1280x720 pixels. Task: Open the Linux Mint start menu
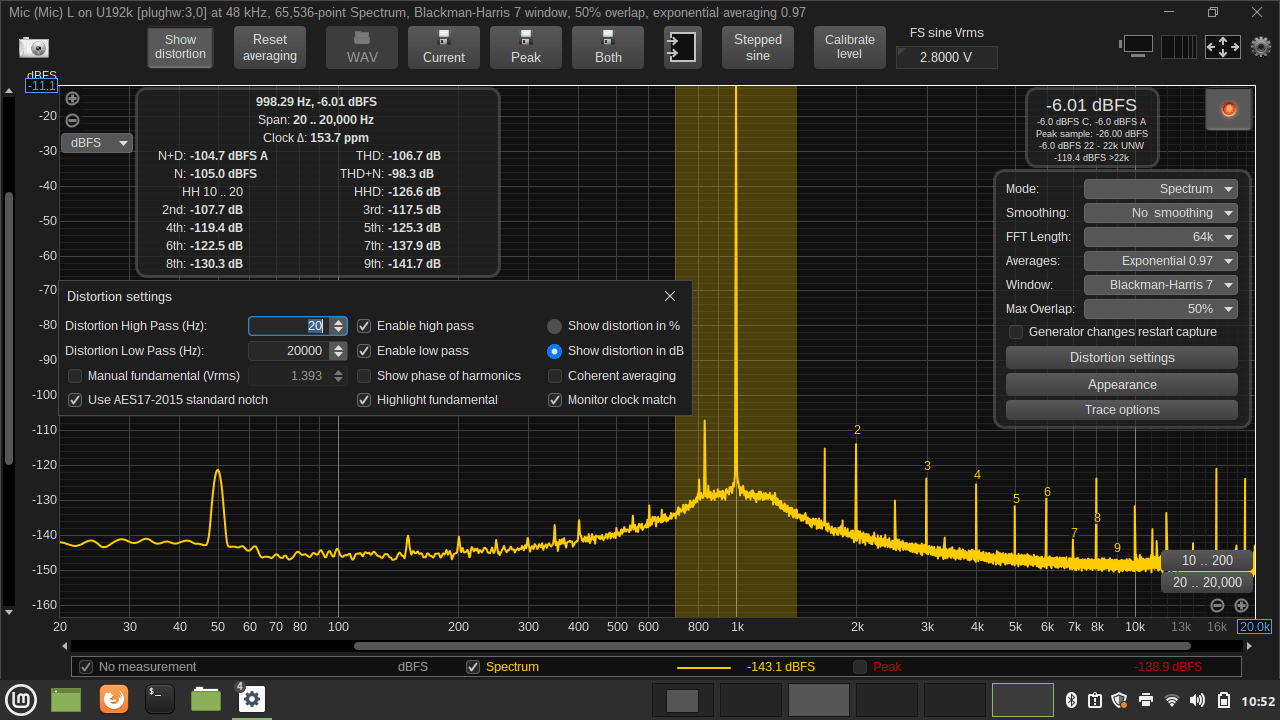tap(19, 699)
